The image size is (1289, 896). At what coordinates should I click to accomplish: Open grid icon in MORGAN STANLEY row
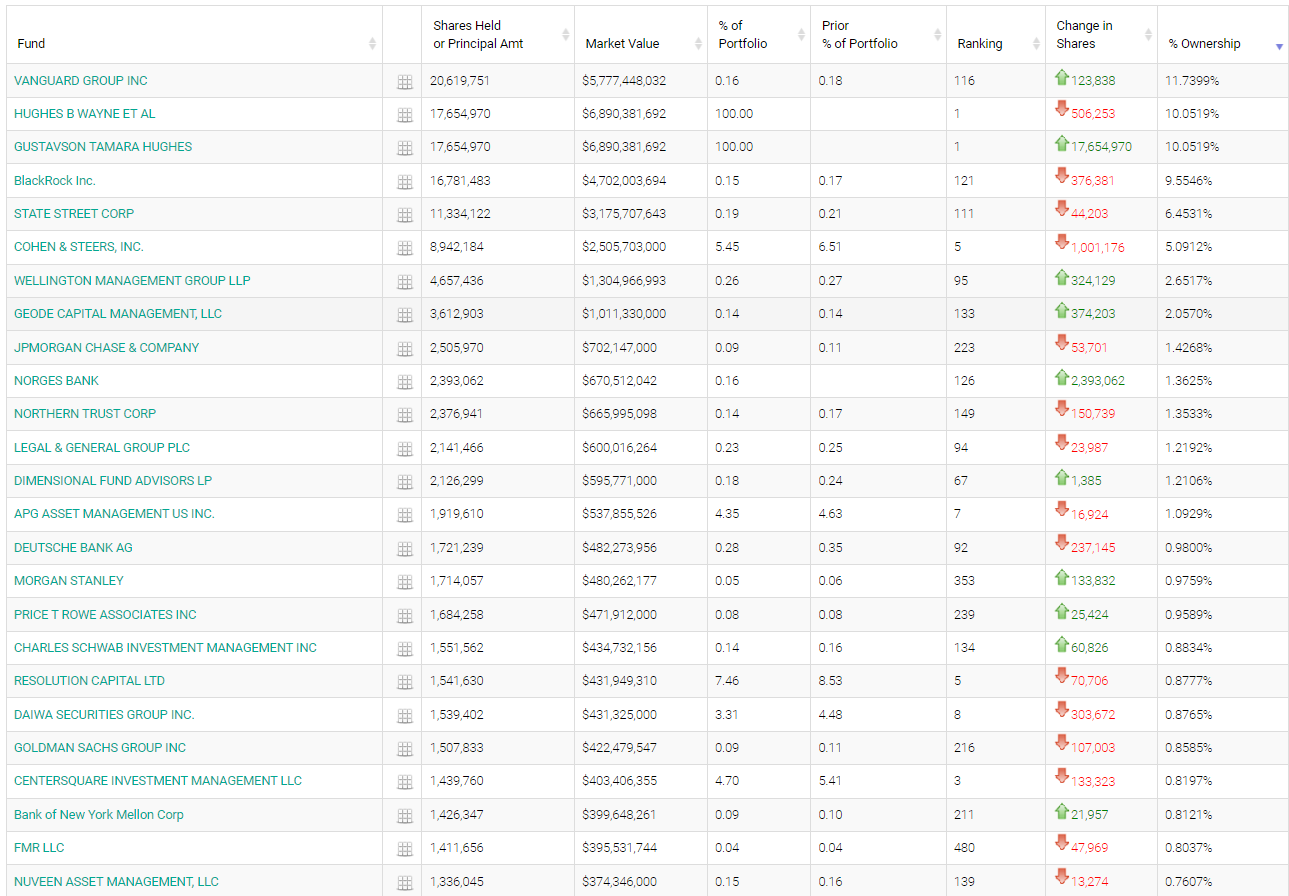pos(405,582)
